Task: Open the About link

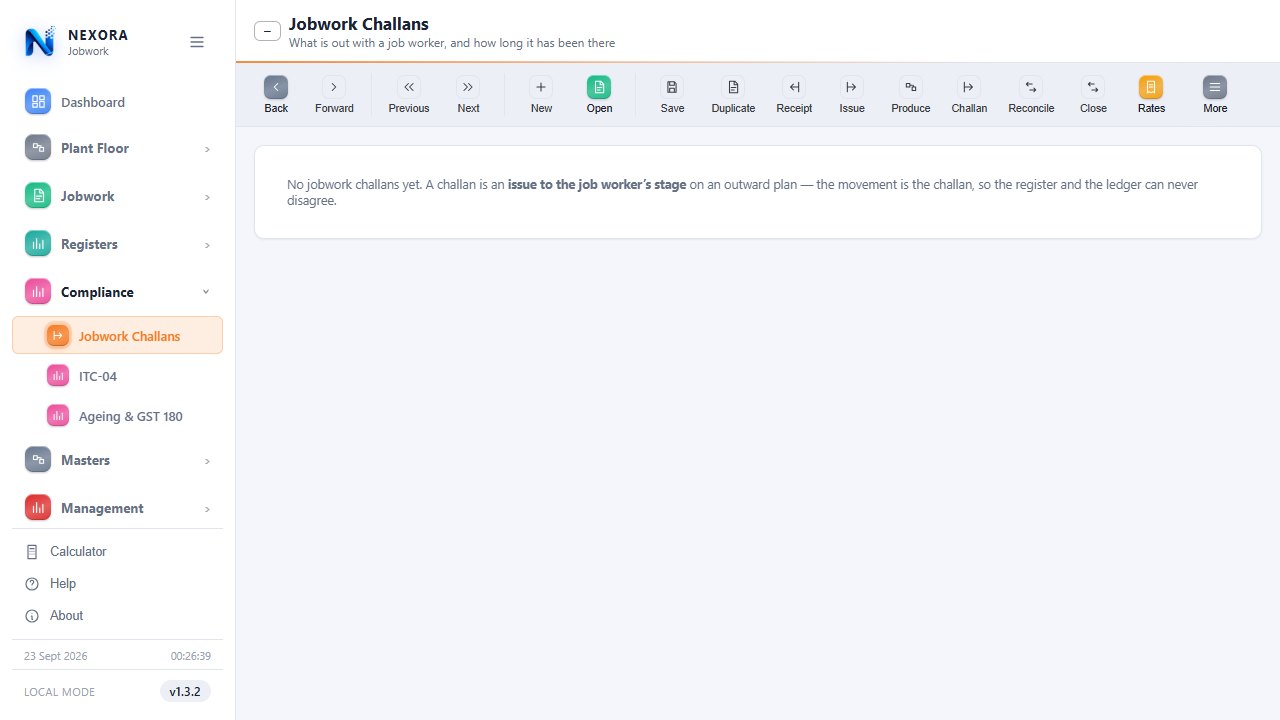Action: tap(117, 616)
